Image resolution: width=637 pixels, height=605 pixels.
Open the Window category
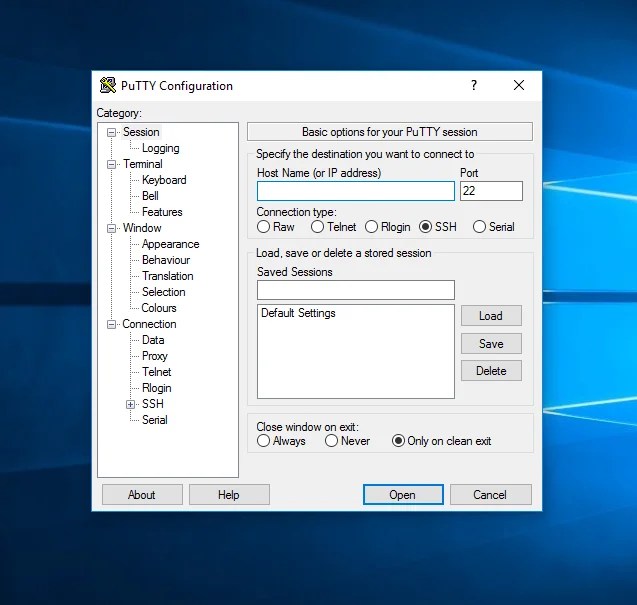(142, 228)
